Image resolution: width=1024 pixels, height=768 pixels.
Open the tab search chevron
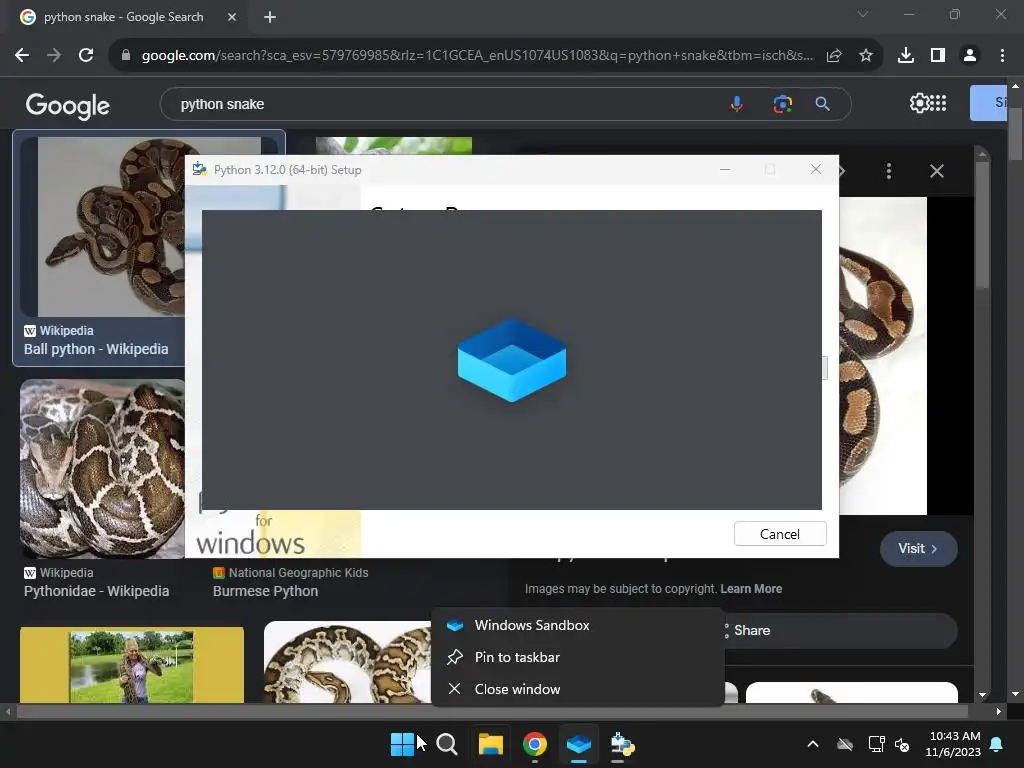coord(863,14)
